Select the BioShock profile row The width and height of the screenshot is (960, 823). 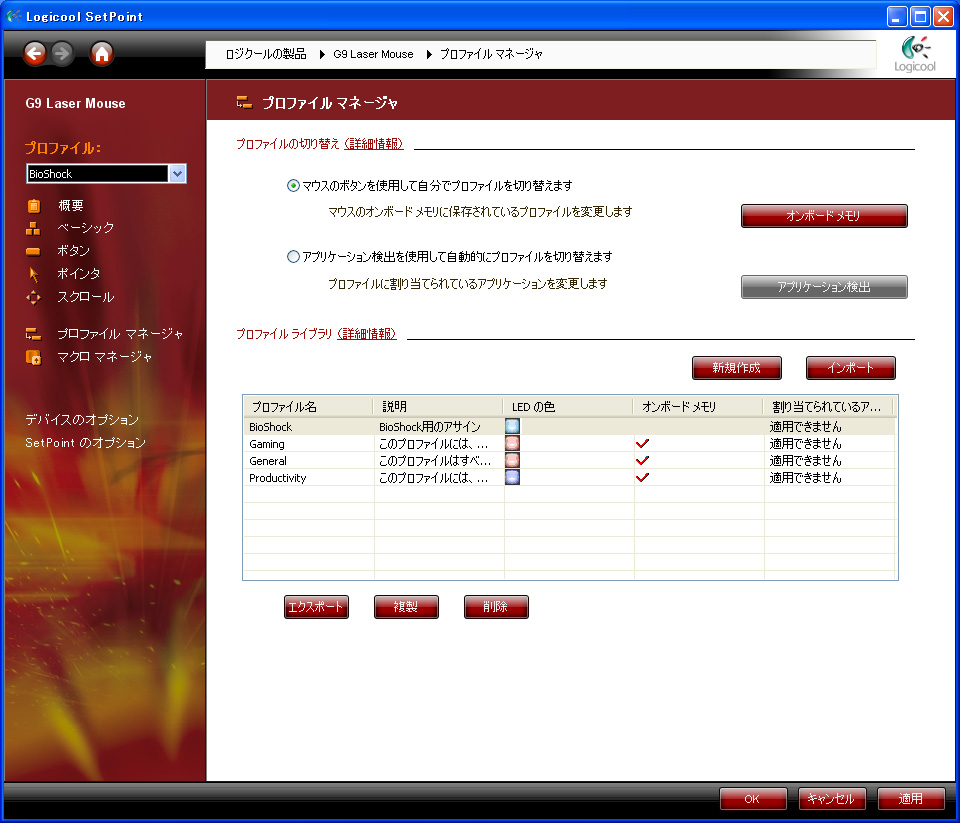569,426
